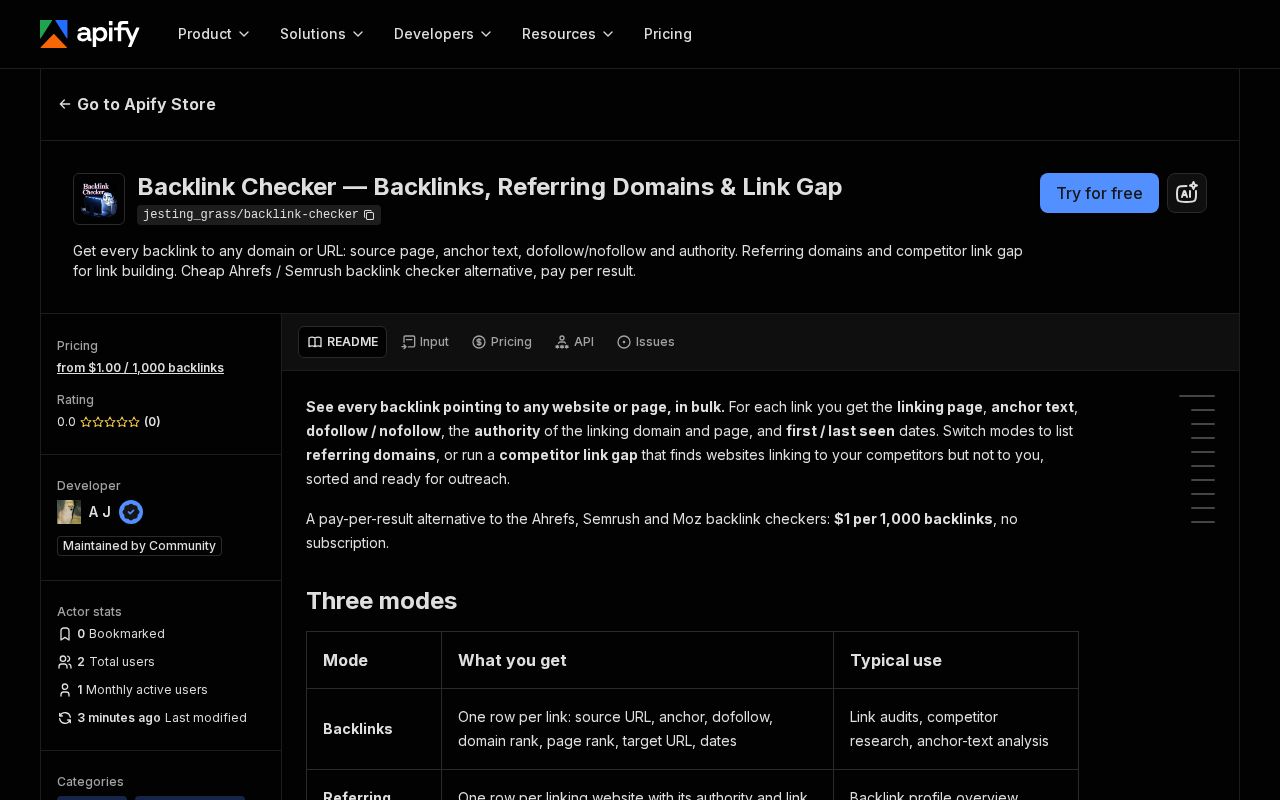Screen dimensions: 1280x800
Task: Open the from $1.00 / 1,000 backlinks link
Action: point(140,368)
